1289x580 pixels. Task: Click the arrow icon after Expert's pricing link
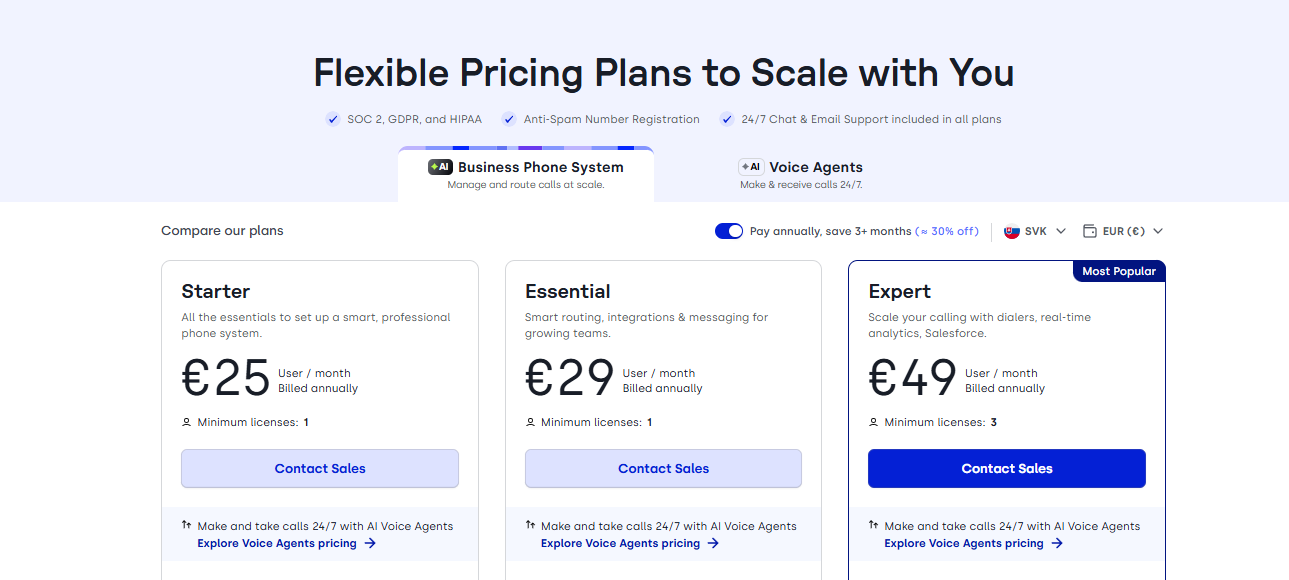(x=1058, y=543)
